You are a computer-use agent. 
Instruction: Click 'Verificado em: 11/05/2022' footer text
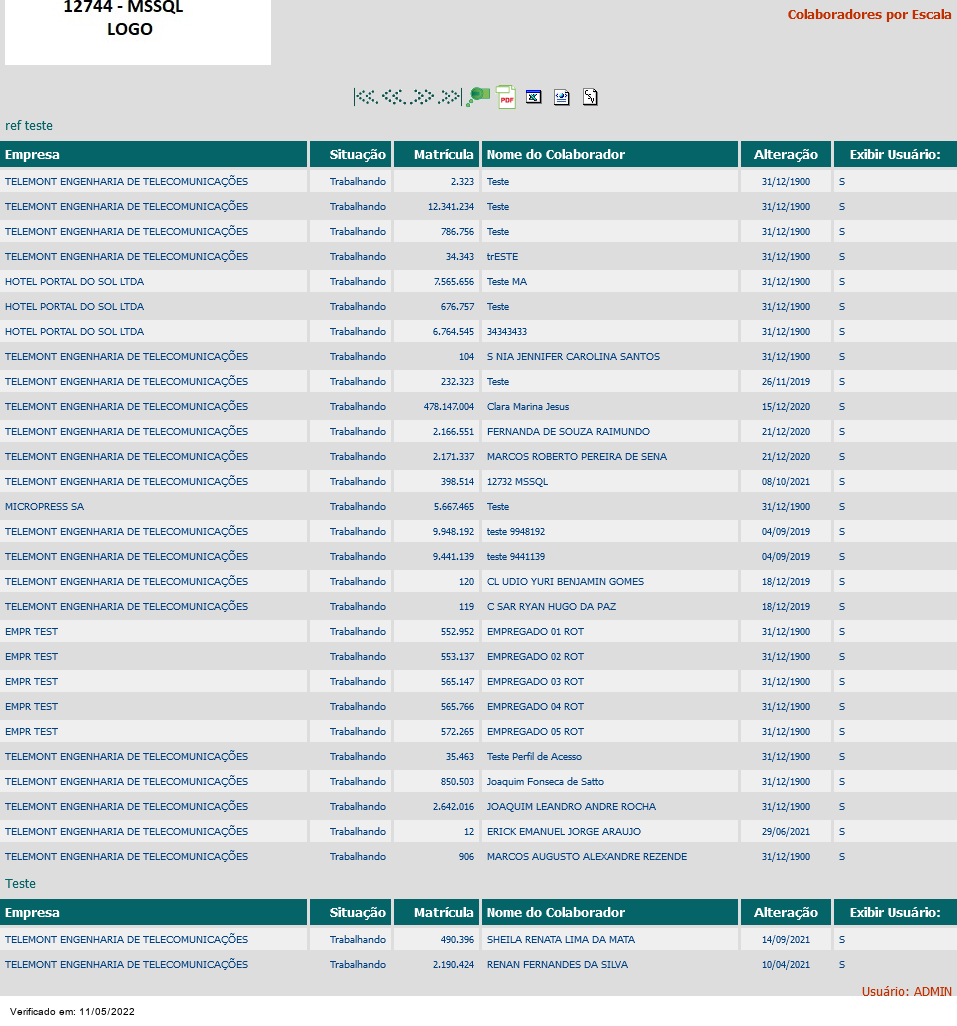[72, 1012]
